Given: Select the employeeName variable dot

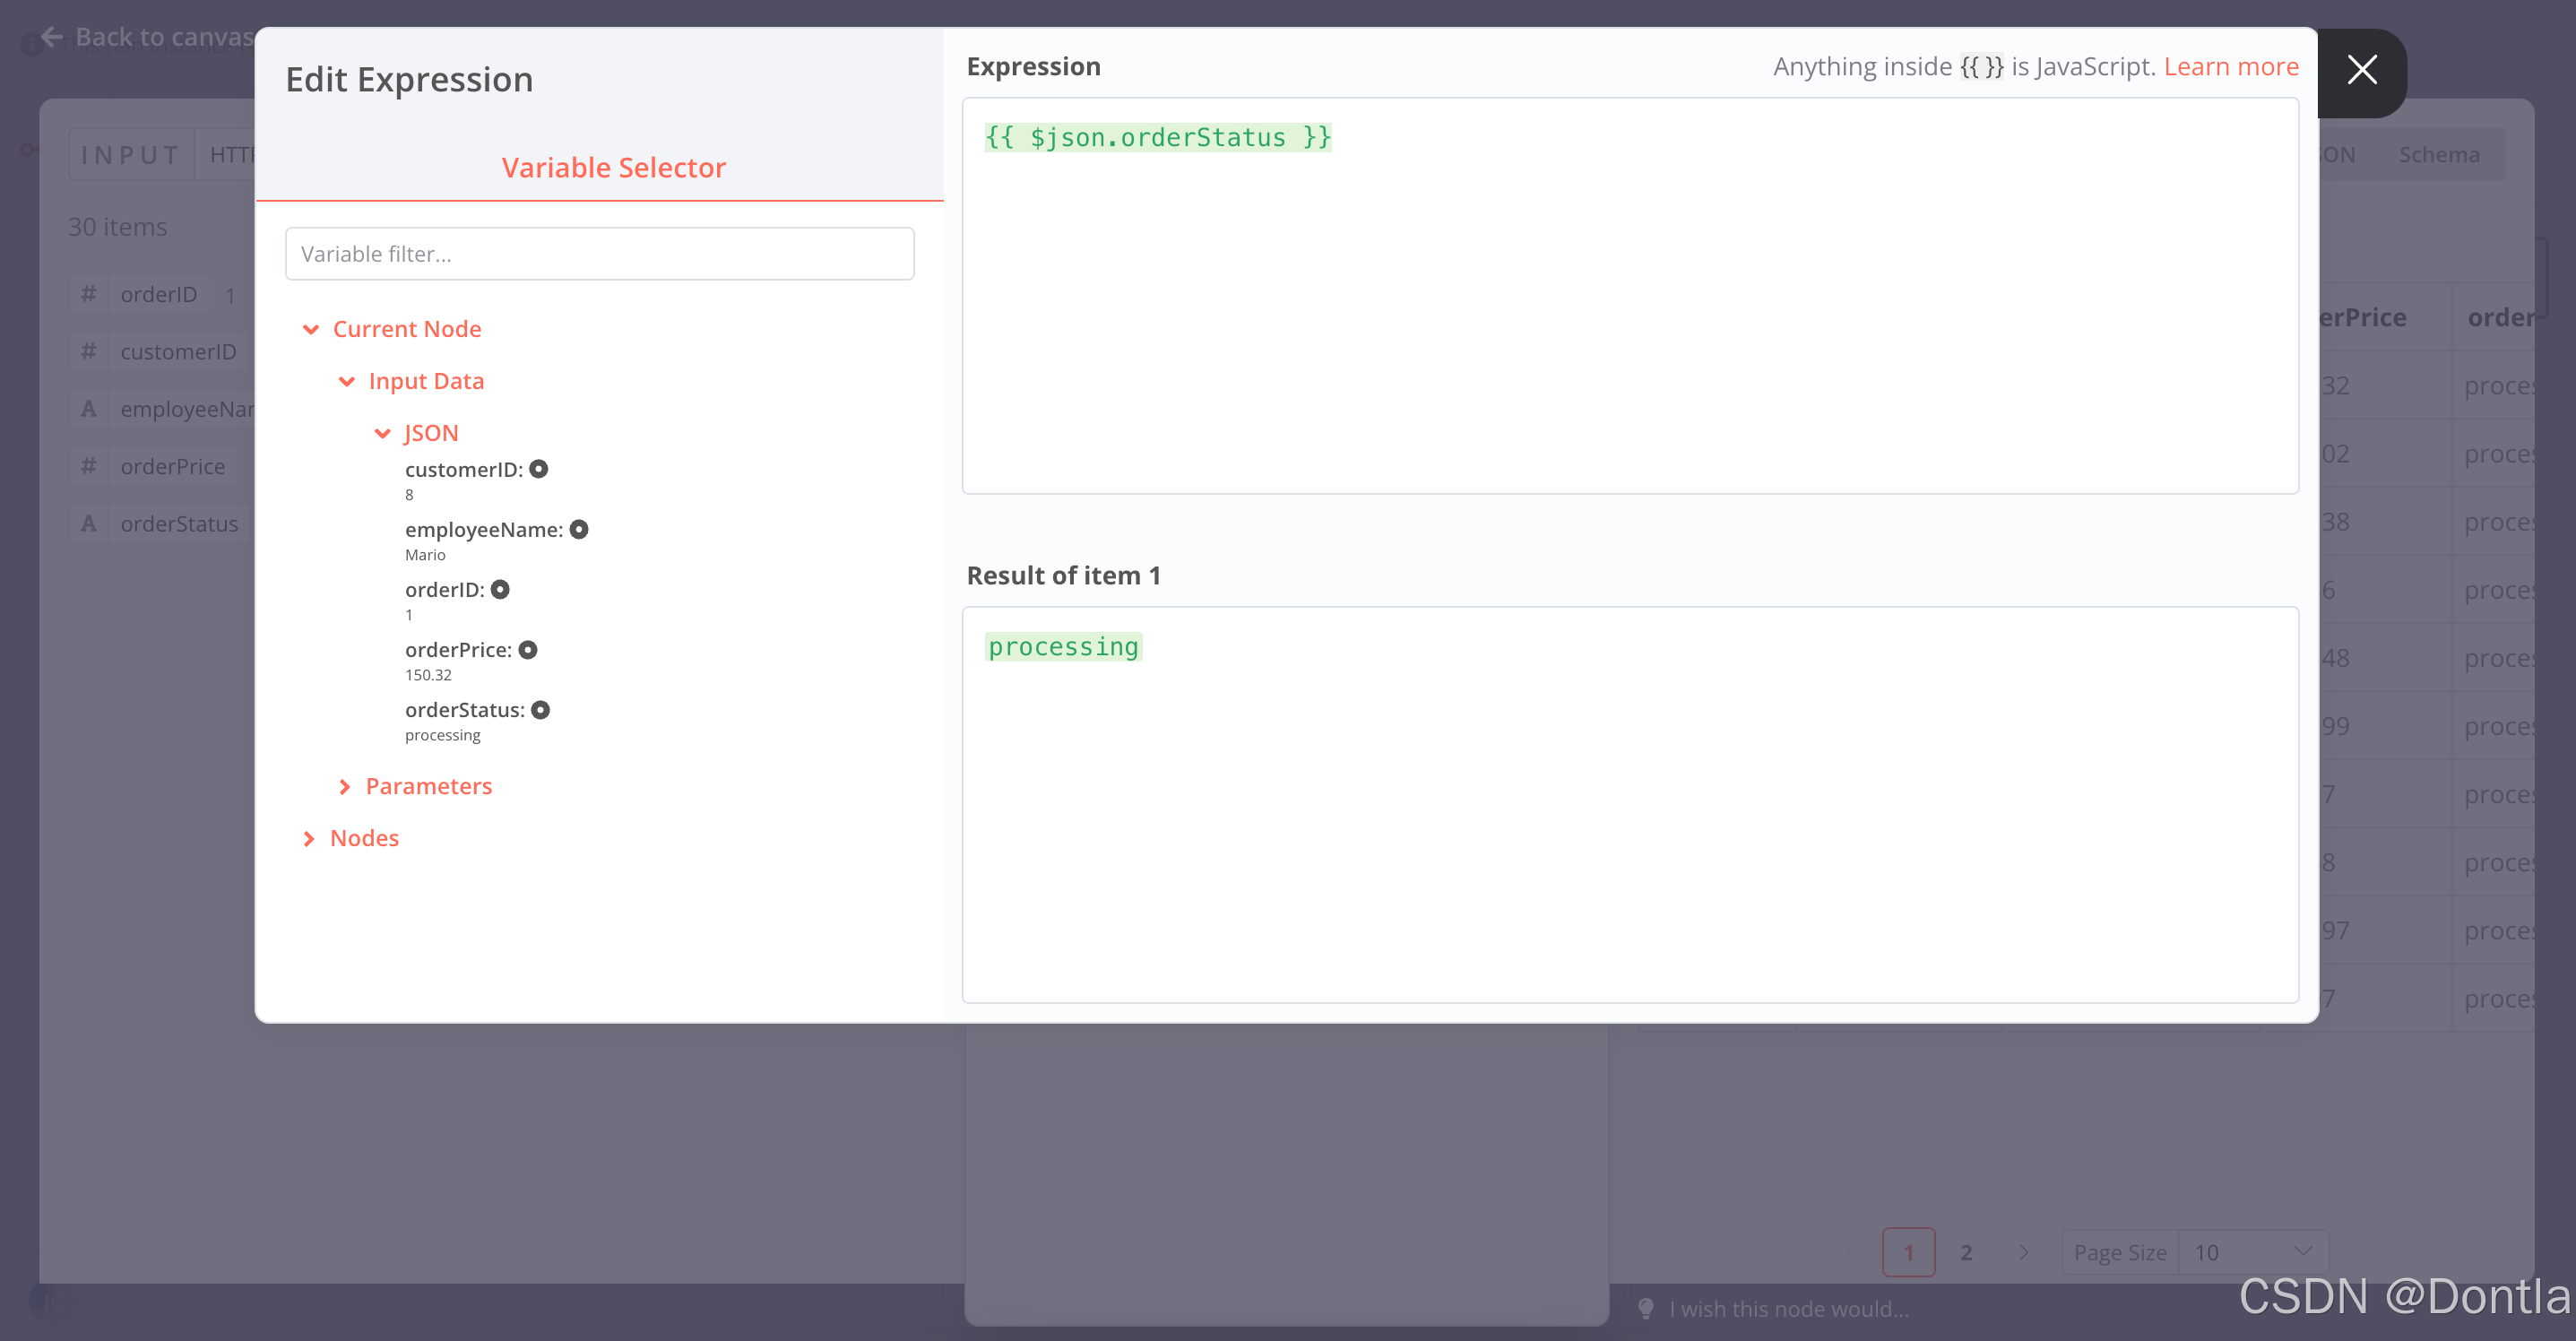Looking at the screenshot, I should click(579, 529).
